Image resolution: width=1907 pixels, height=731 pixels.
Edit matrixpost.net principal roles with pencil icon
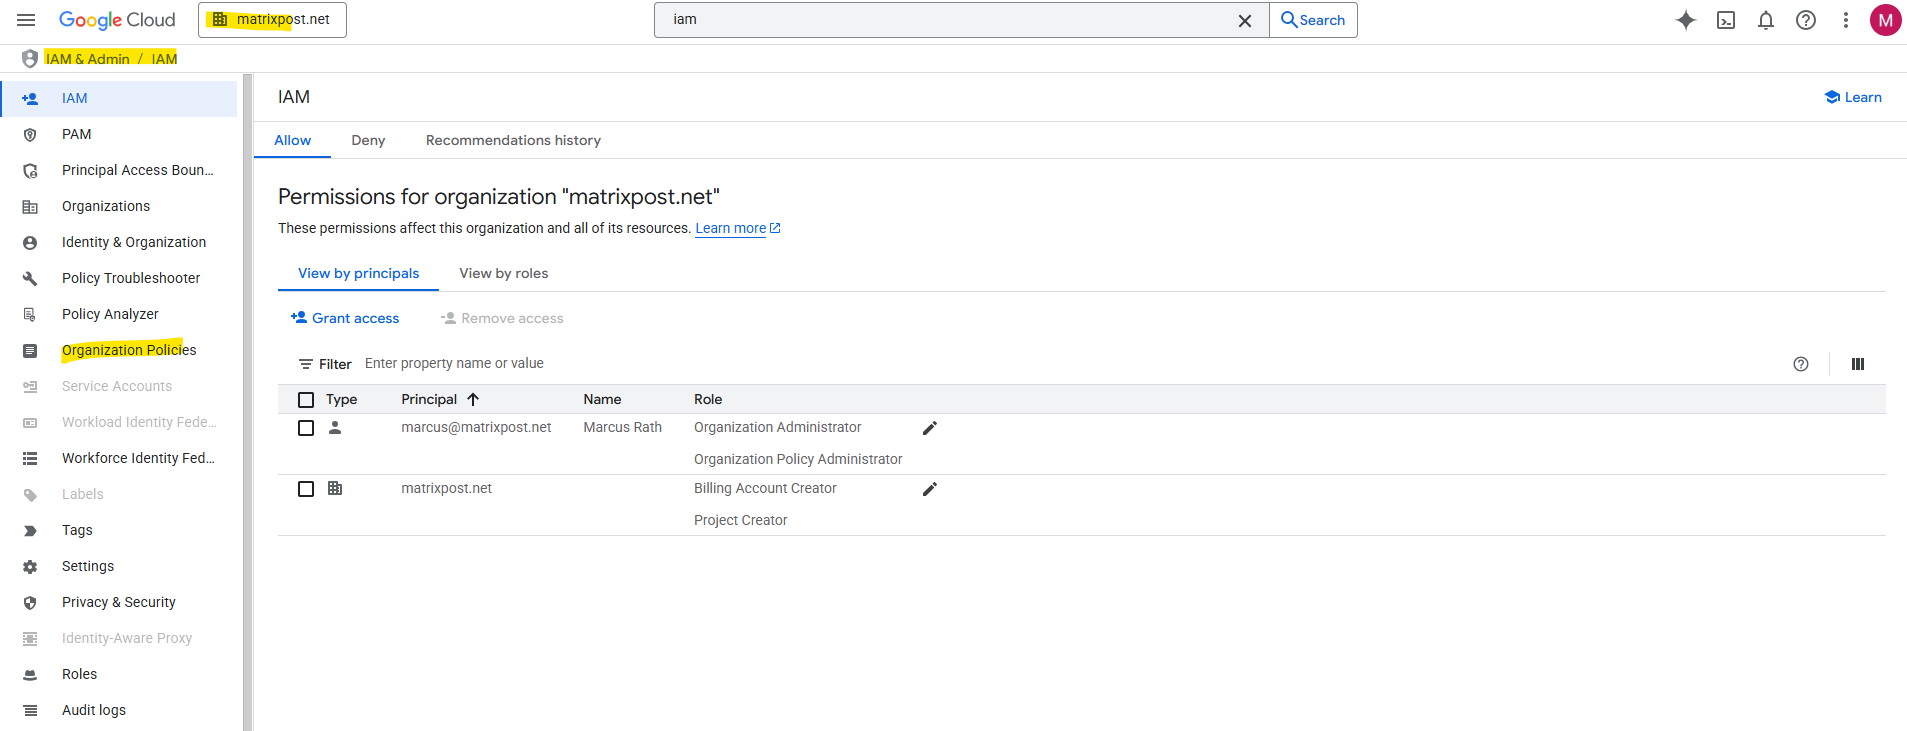click(x=929, y=489)
